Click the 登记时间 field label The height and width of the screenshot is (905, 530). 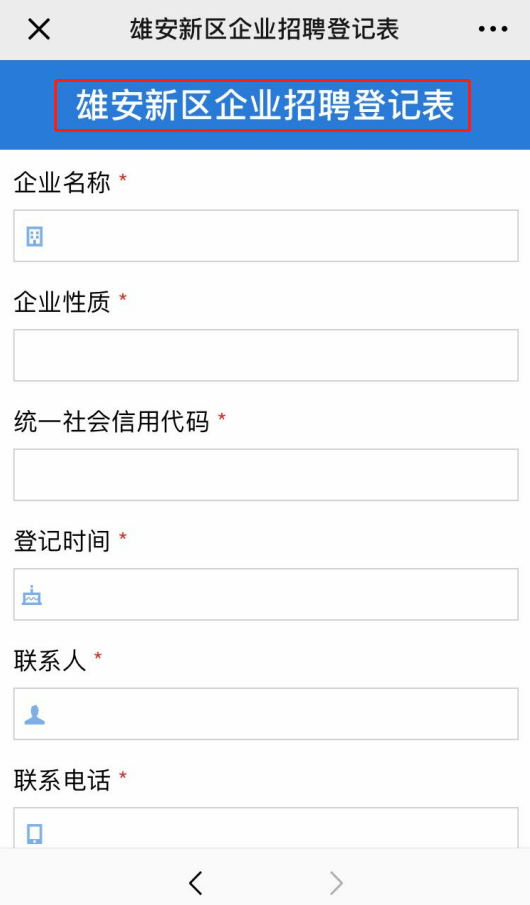click(62, 541)
